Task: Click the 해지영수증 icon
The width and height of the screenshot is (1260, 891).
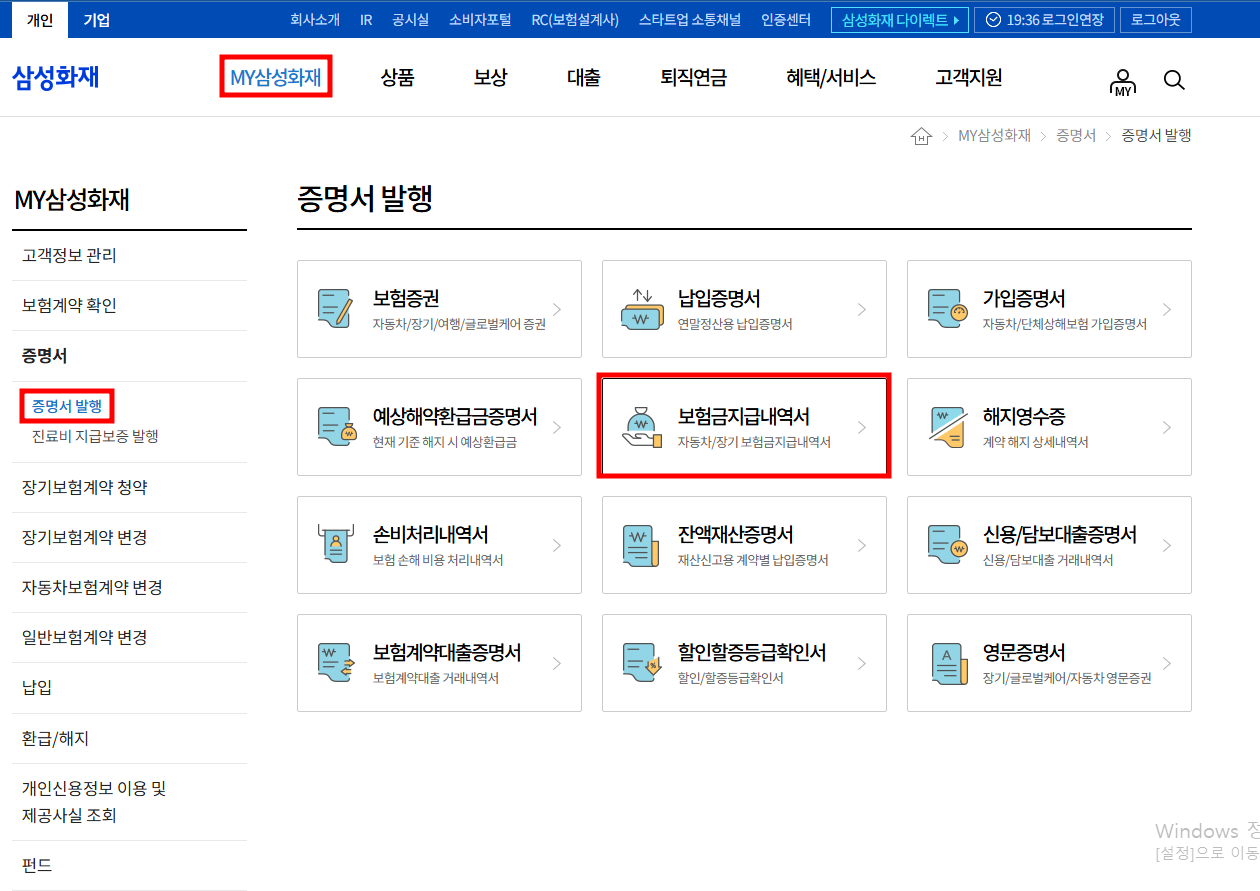Action: 946,427
